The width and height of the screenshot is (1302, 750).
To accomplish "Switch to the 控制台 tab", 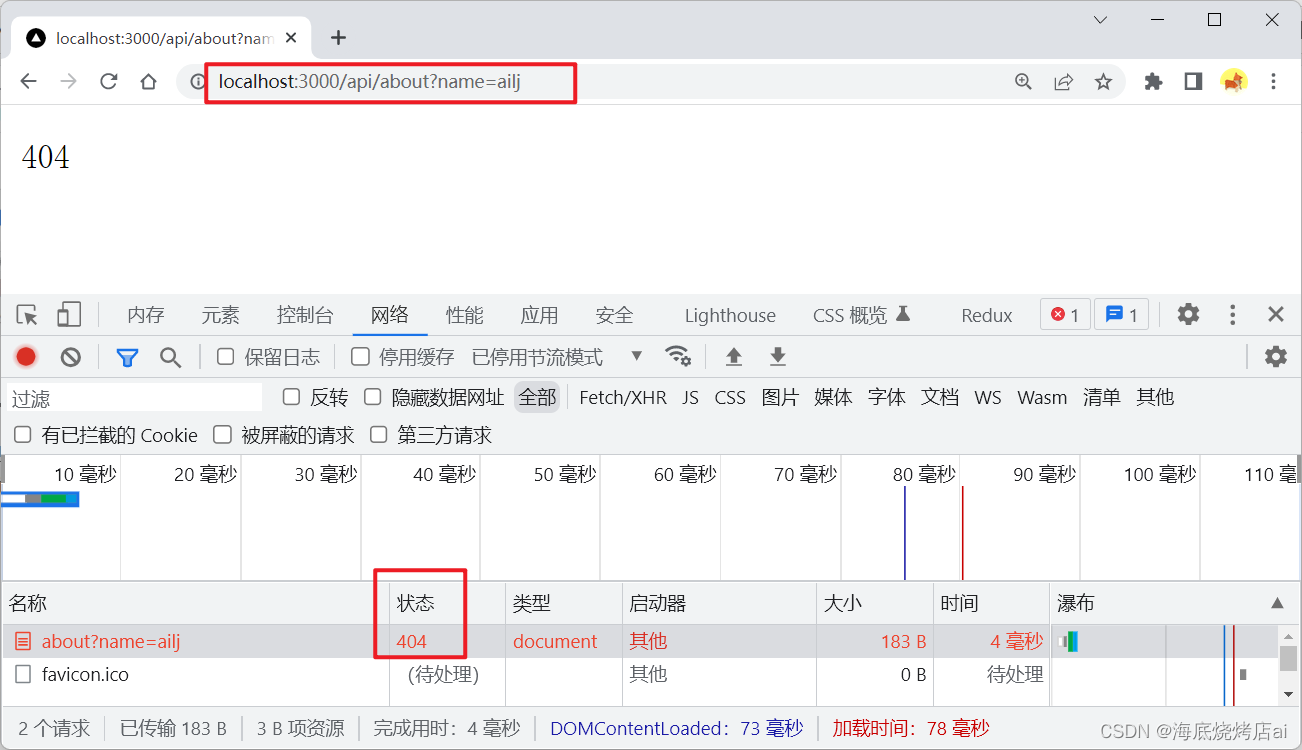I will tap(305, 315).
